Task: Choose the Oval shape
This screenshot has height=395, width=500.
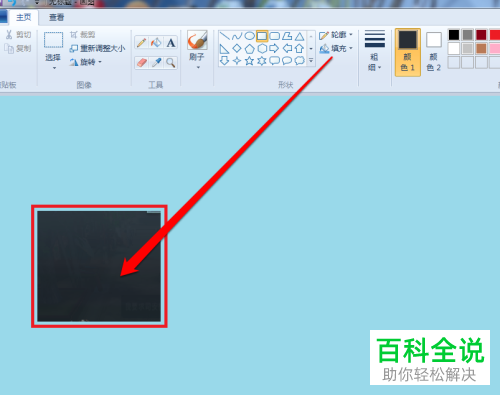Action: pos(249,36)
